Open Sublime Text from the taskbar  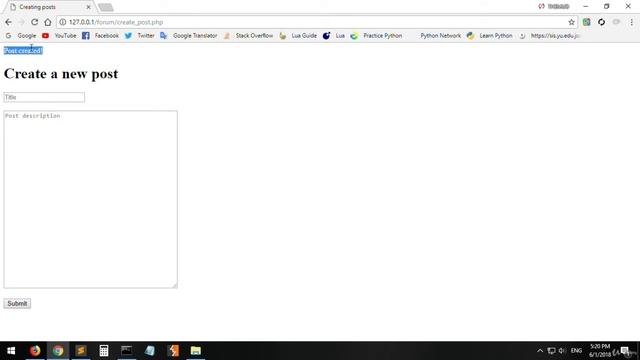pyautogui.click(x=81, y=351)
